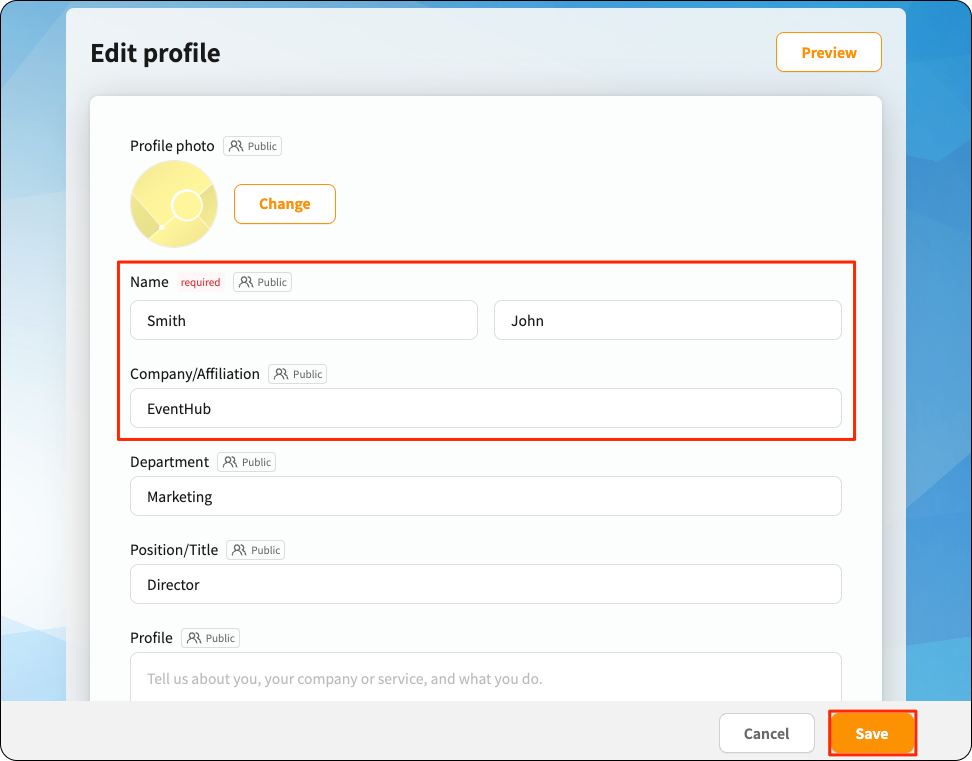Viewport: 972px width, 761px height.
Task: Click the first name field containing John
Action: (x=668, y=320)
